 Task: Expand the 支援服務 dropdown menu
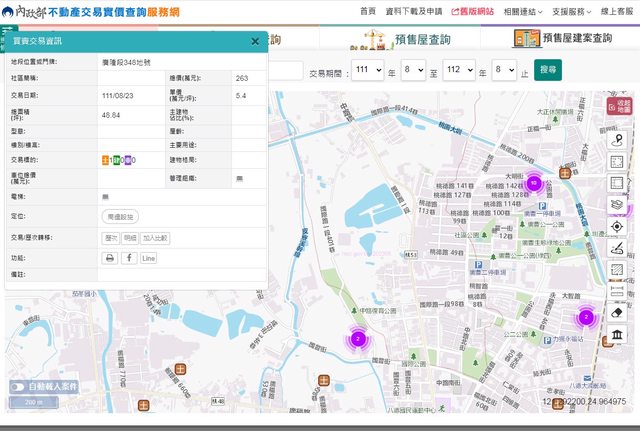coord(570,11)
